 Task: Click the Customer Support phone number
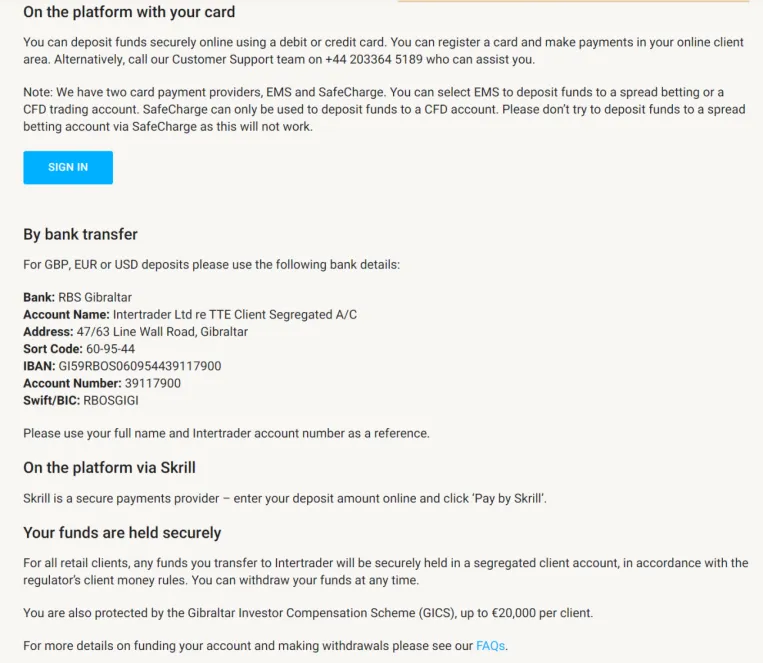coord(374,59)
